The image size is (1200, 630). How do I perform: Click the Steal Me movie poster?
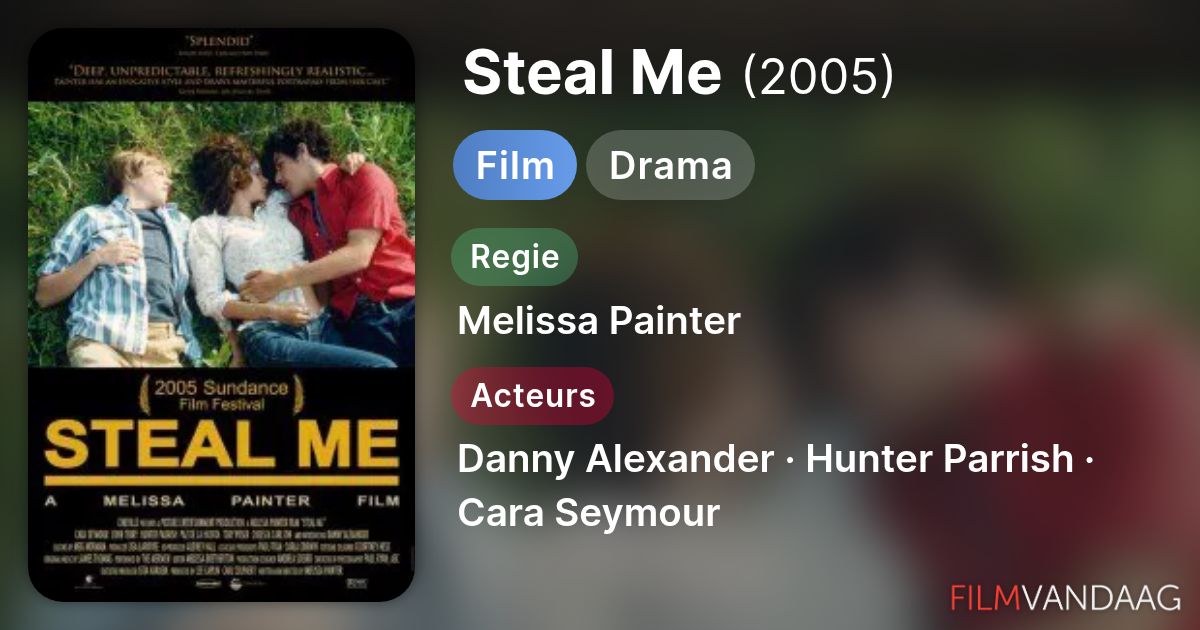click(221, 315)
